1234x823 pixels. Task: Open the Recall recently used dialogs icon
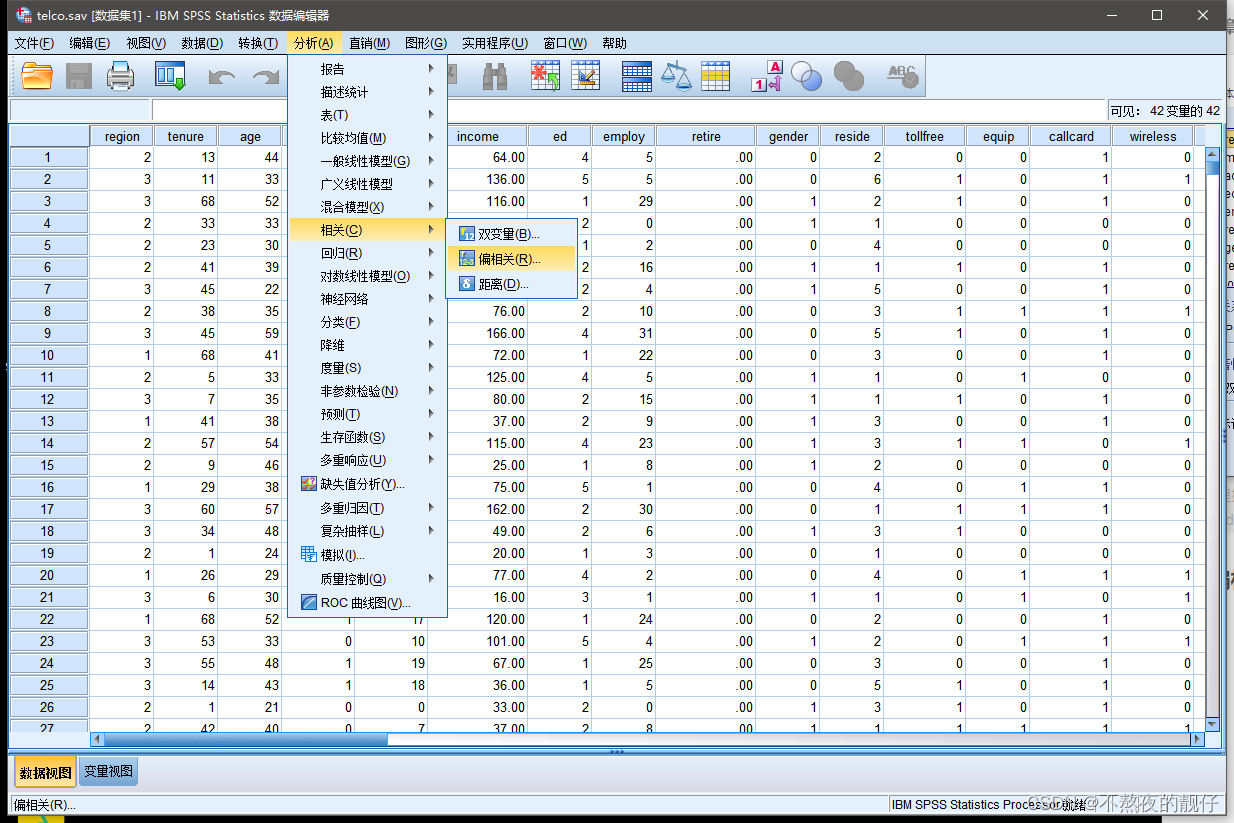[171, 76]
